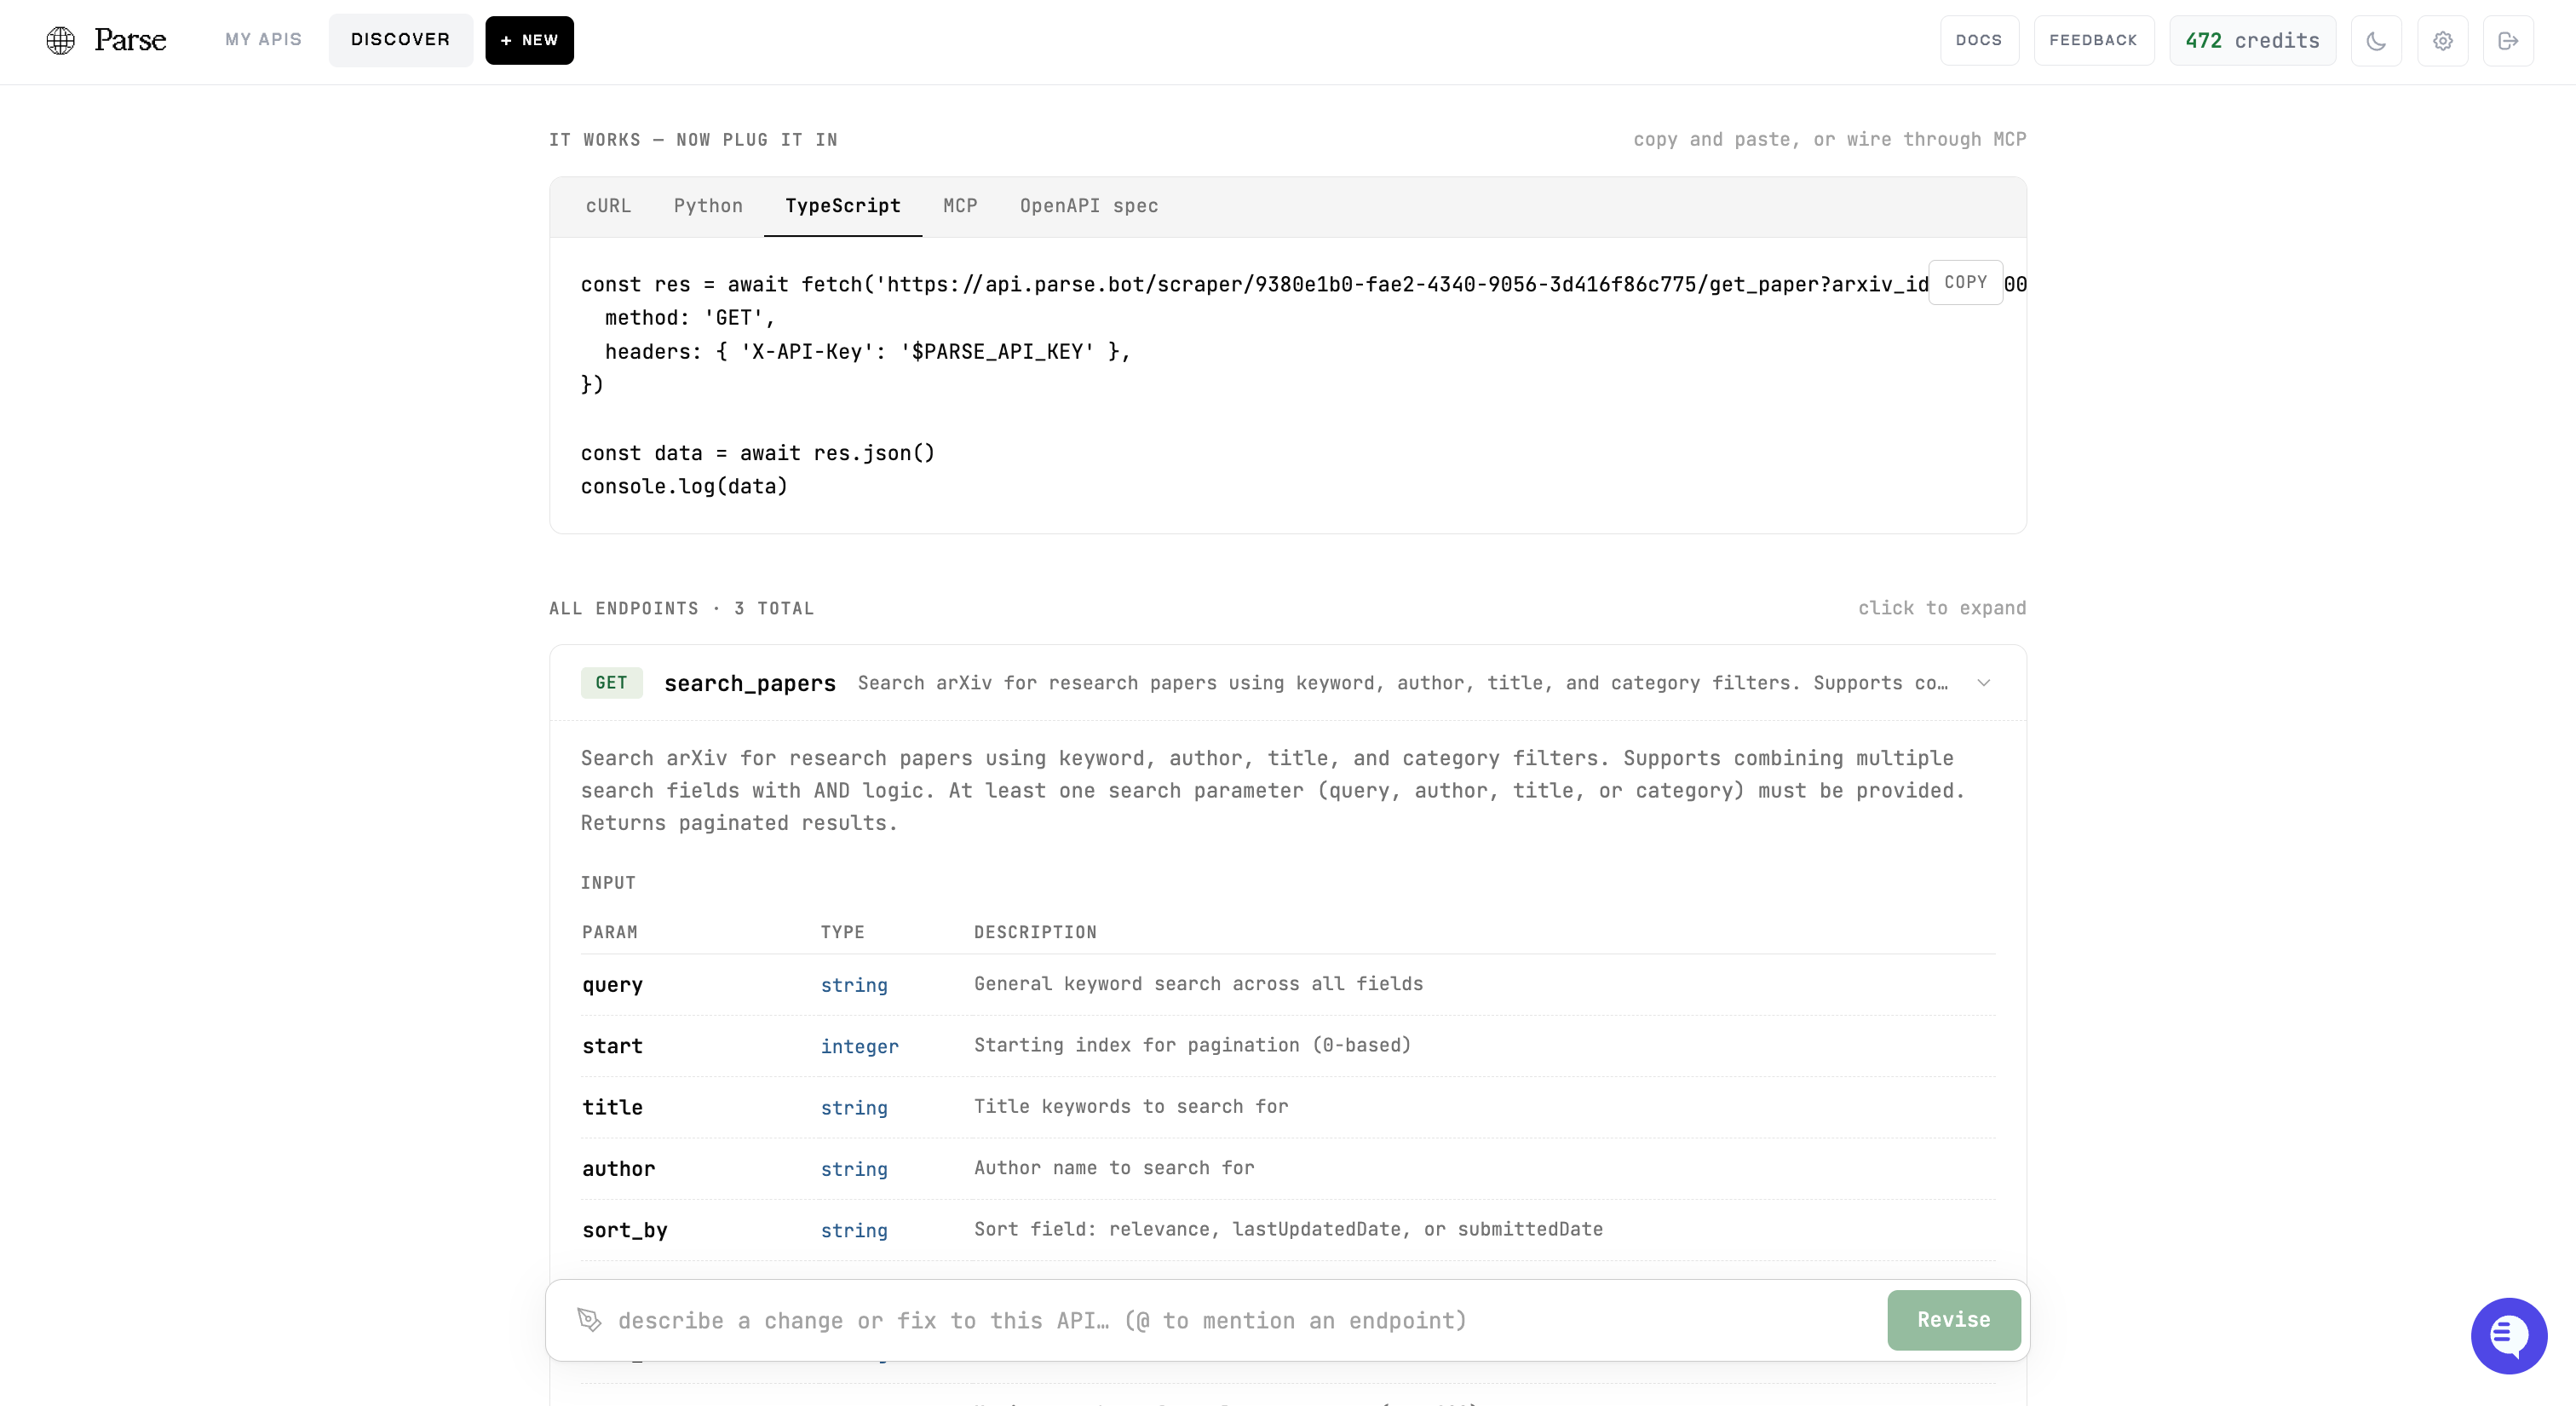Click 'General keyword search across all fields'

(1198, 984)
